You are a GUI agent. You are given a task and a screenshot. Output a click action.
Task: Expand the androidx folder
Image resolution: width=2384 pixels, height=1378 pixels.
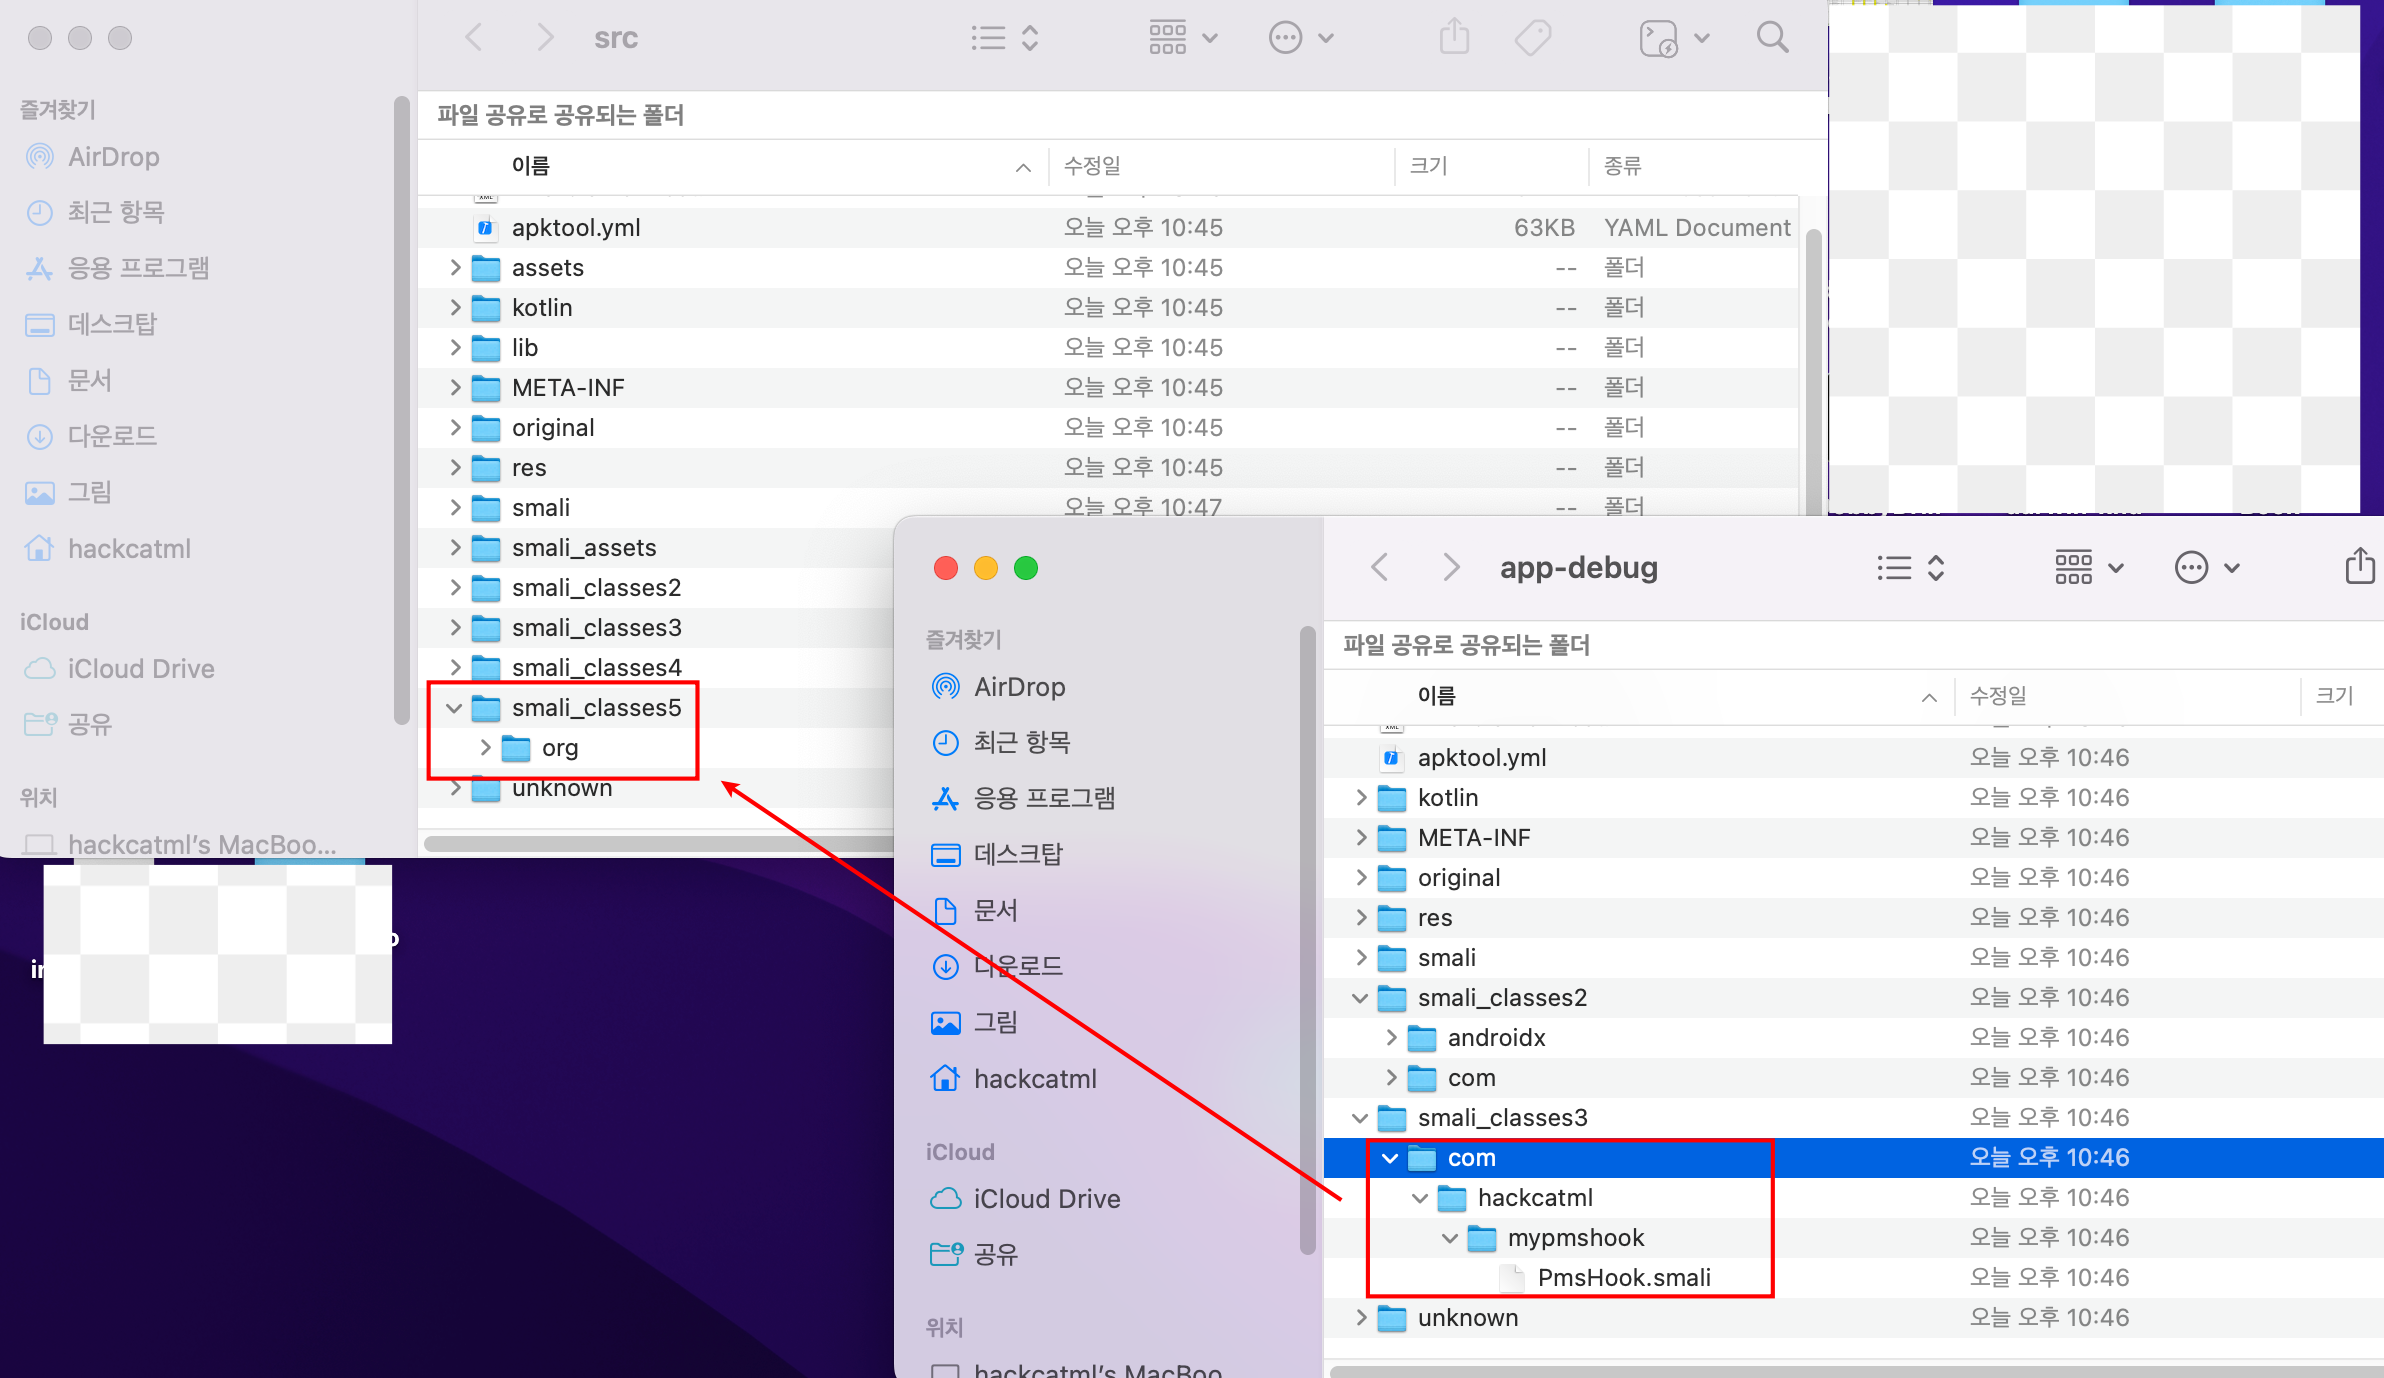point(1391,1038)
